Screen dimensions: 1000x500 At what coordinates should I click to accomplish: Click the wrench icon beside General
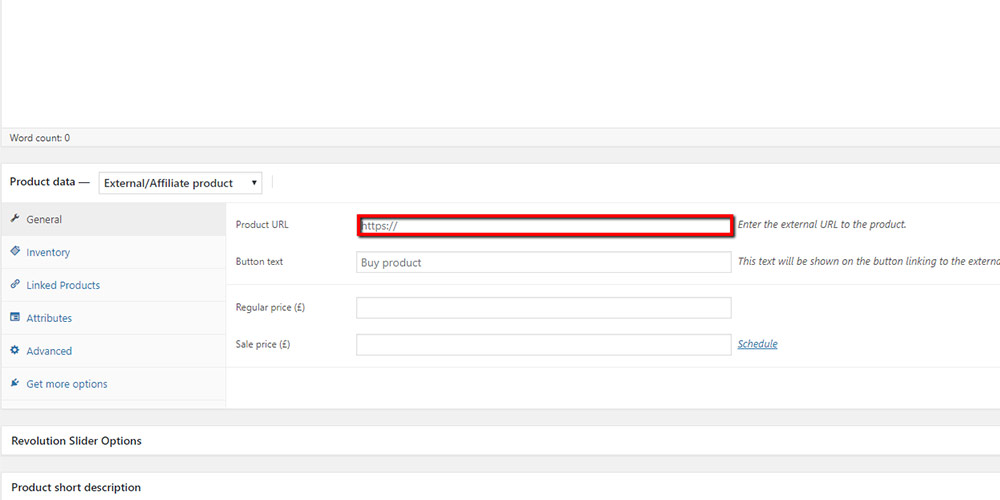click(15, 219)
